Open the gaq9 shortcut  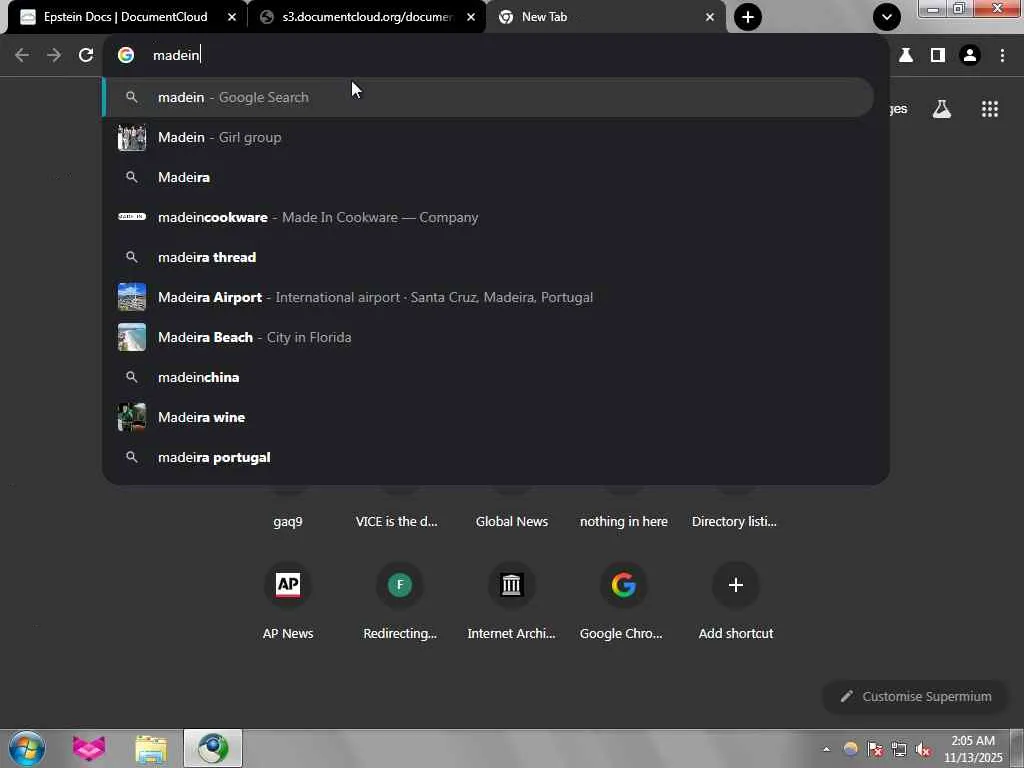pyautogui.click(x=288, y=521)
